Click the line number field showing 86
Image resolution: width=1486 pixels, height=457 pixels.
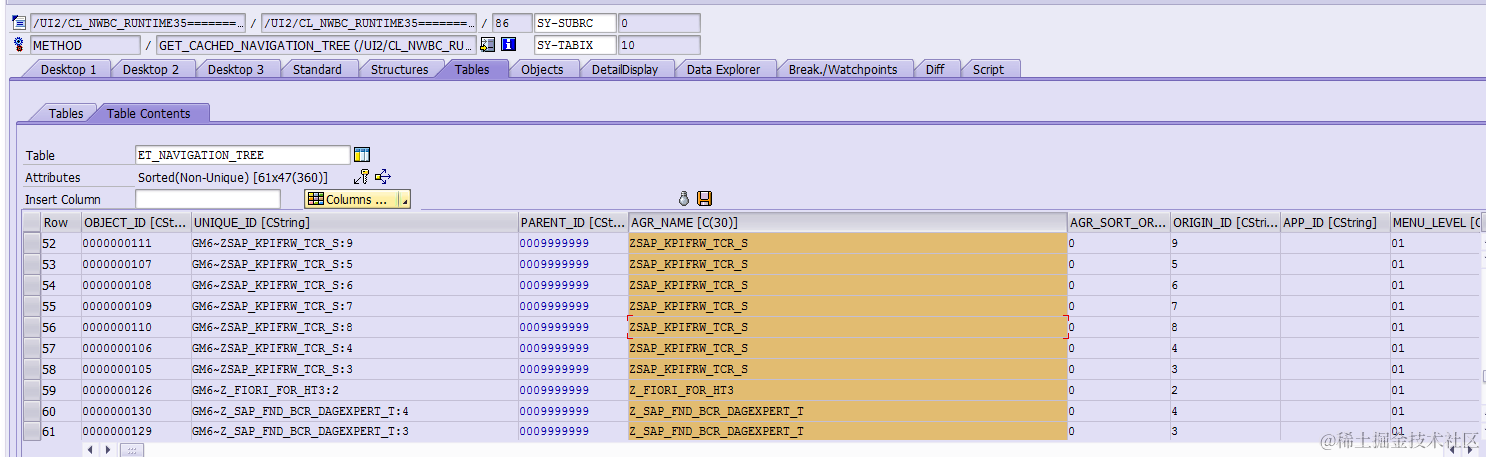[512, 23]
